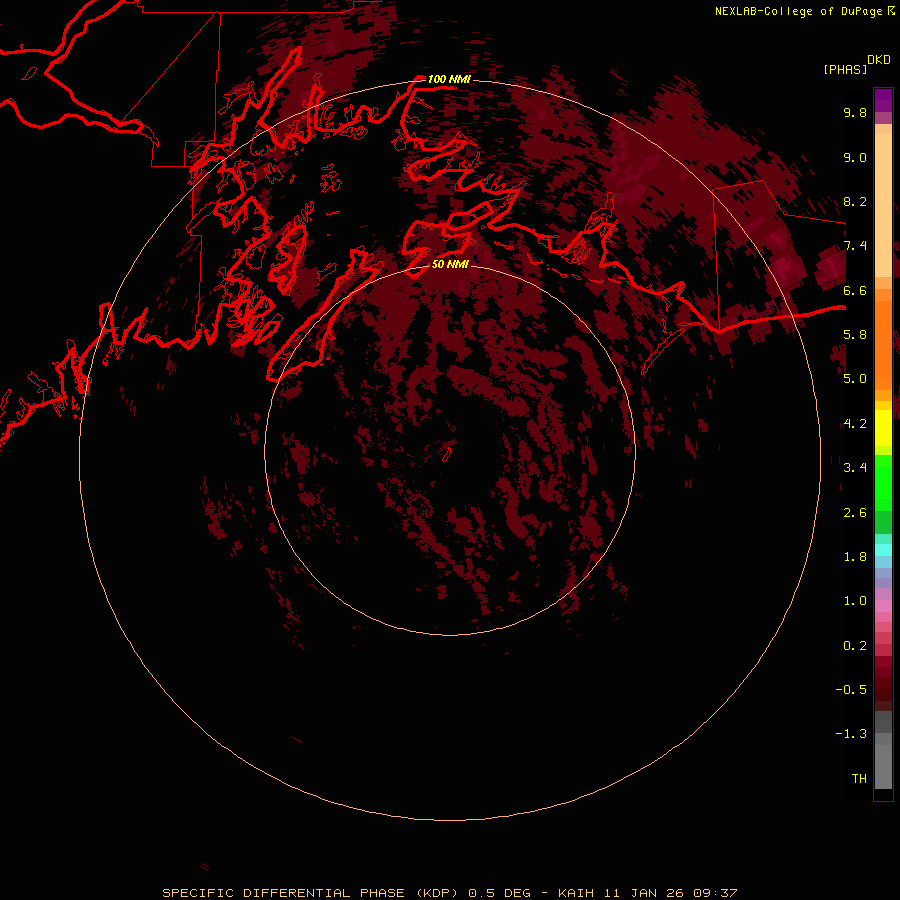Click the 3.4 legend value label
900x900 pixels.
pos(855,468)
